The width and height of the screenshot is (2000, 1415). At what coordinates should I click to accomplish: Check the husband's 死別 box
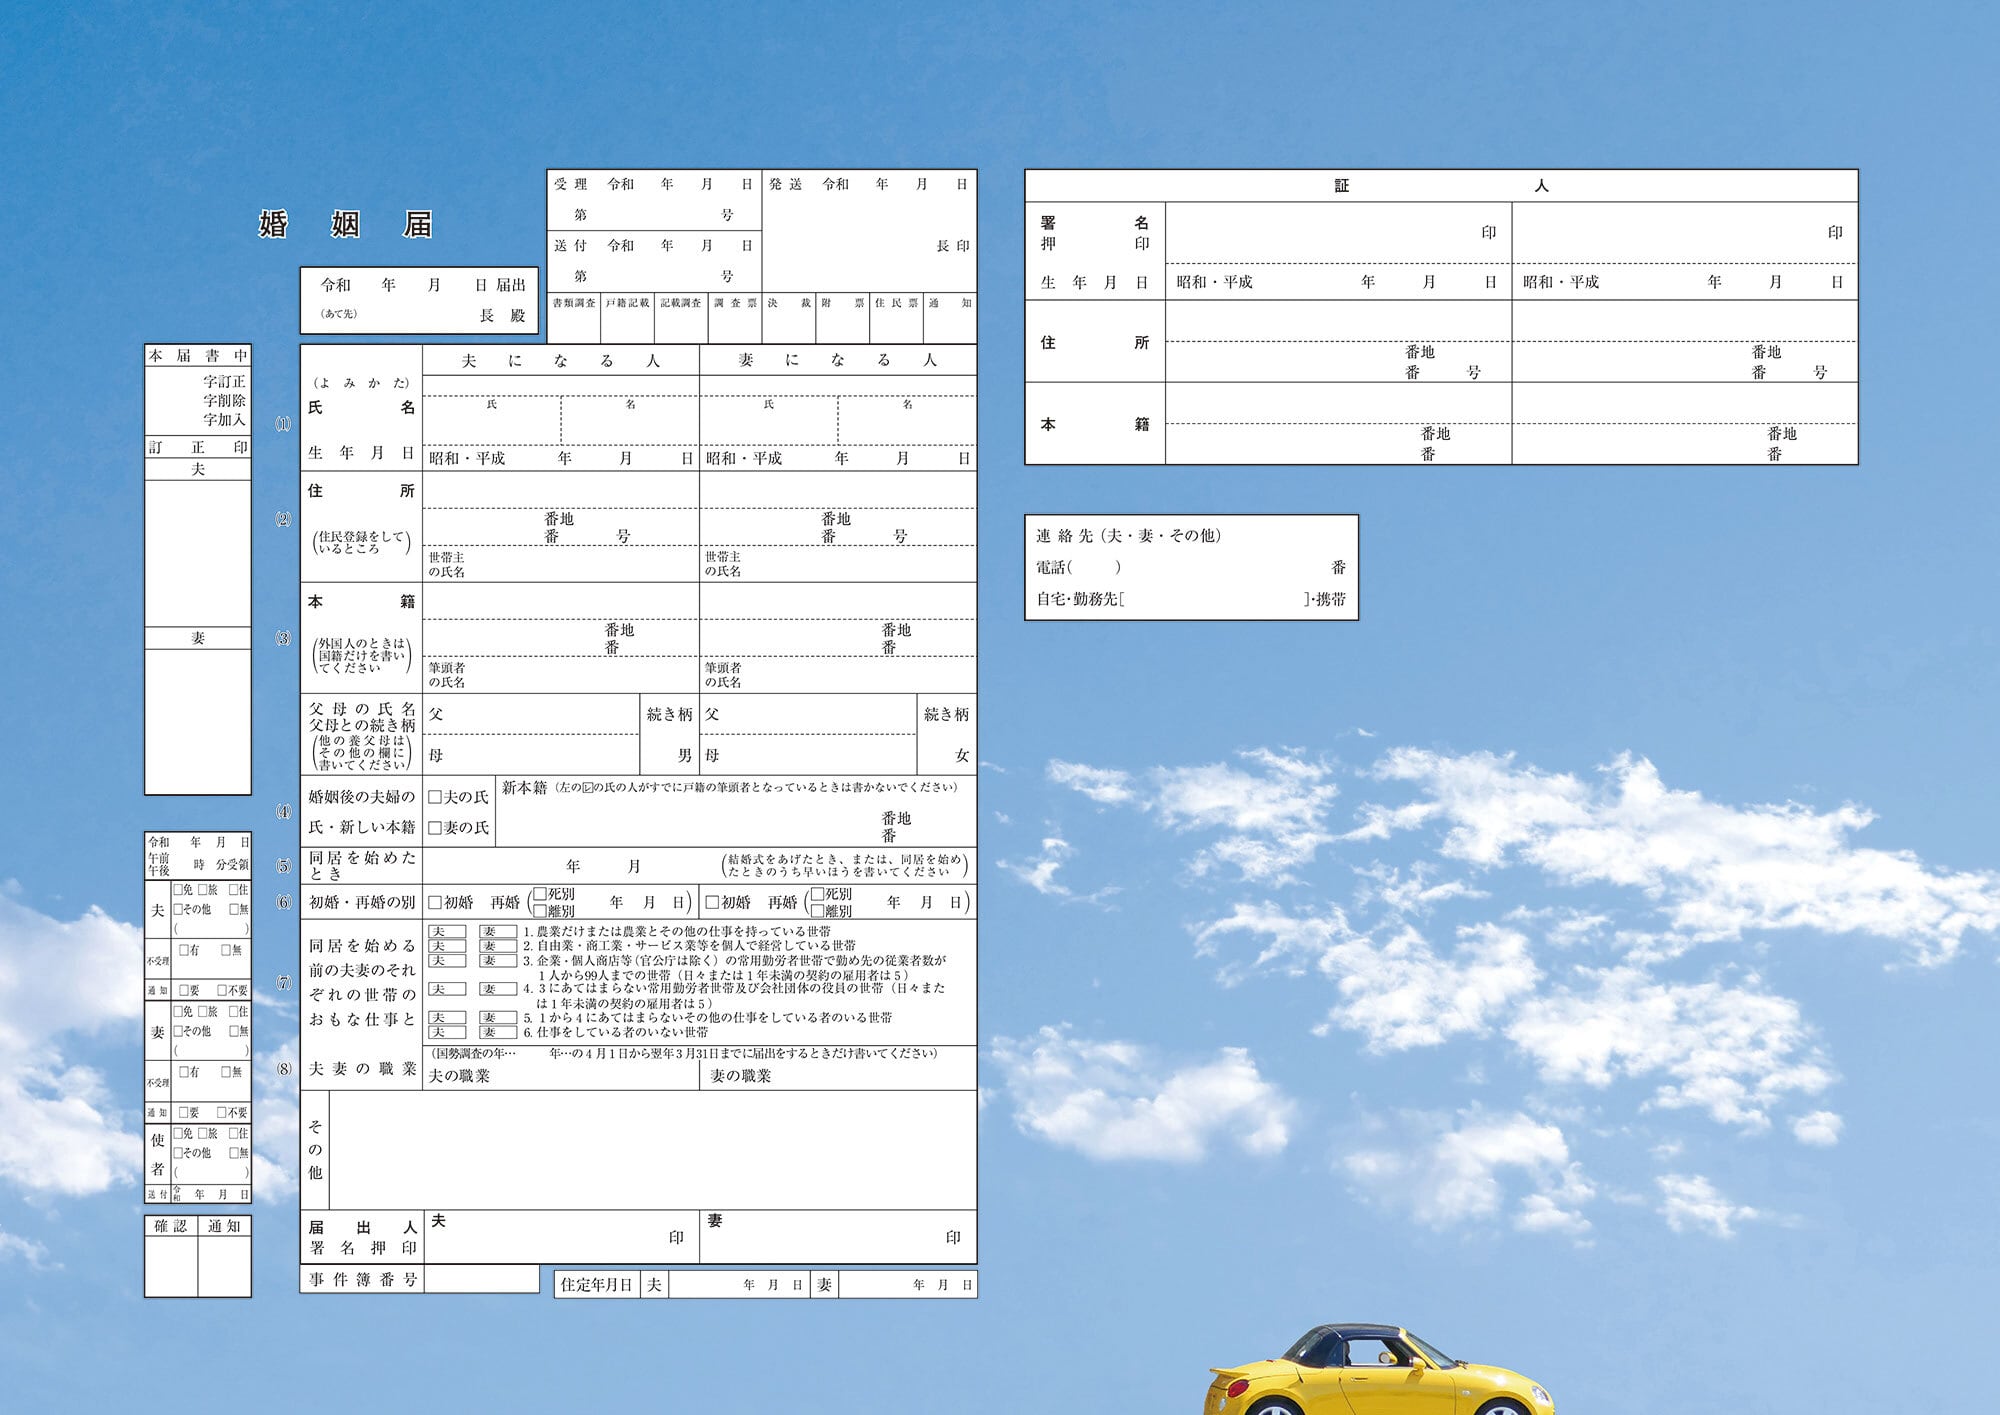click(540, 894)
